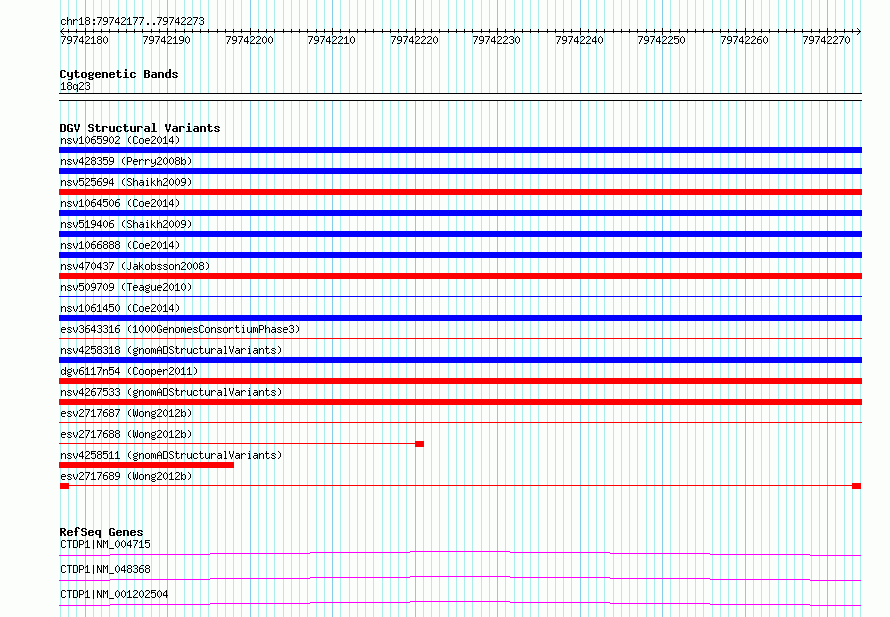Click the blue bar under nsv1061450
890x617 pixels.
[460, 318]
